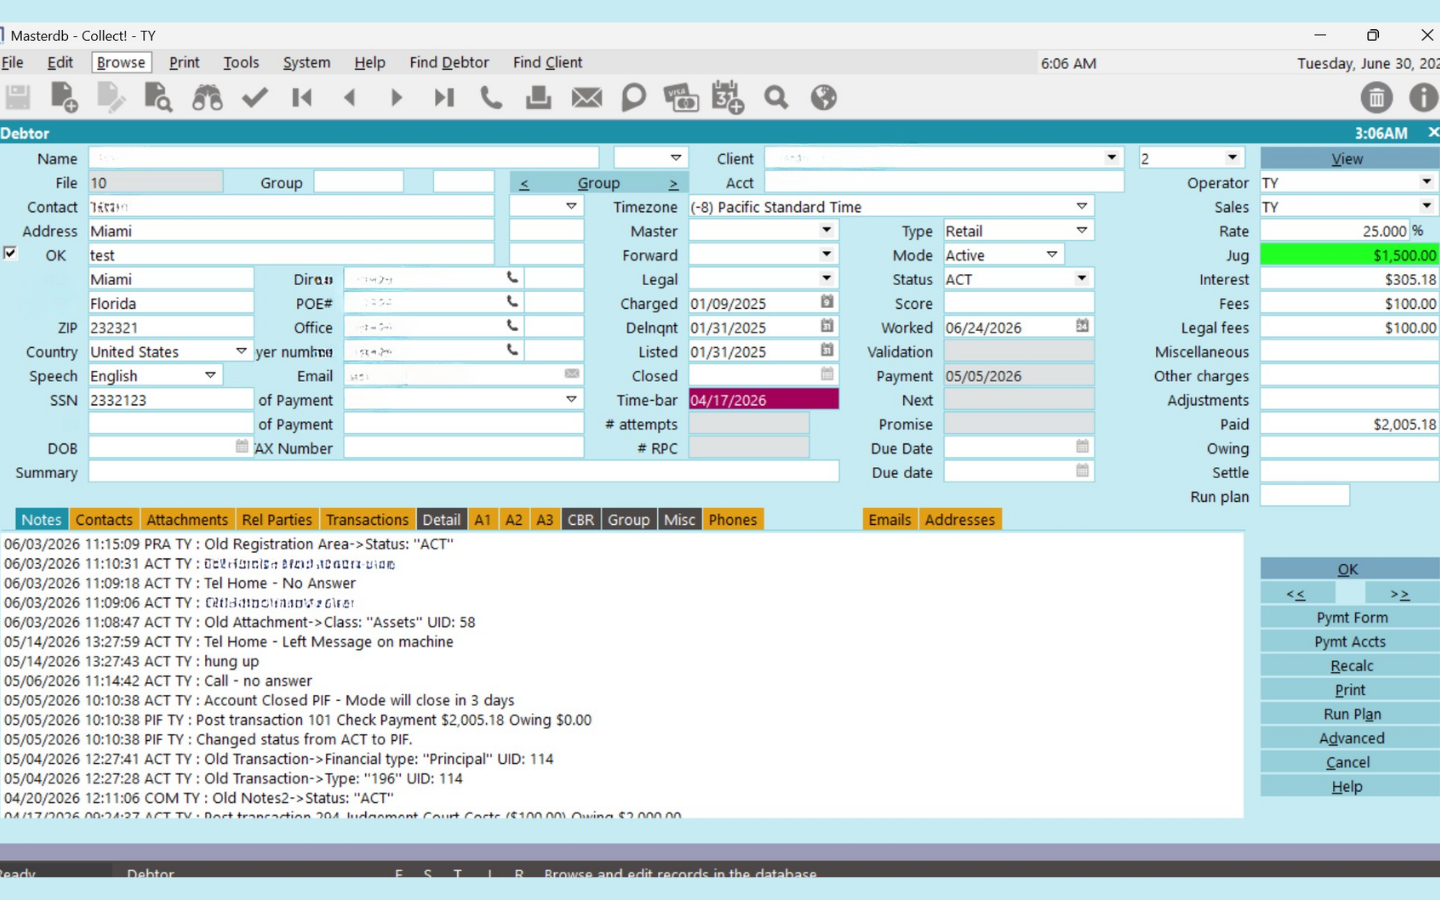This screenshot has width=1440, height=900.
Task: Click the phone icon beside POE# field
Action: (x=512, y=302)
